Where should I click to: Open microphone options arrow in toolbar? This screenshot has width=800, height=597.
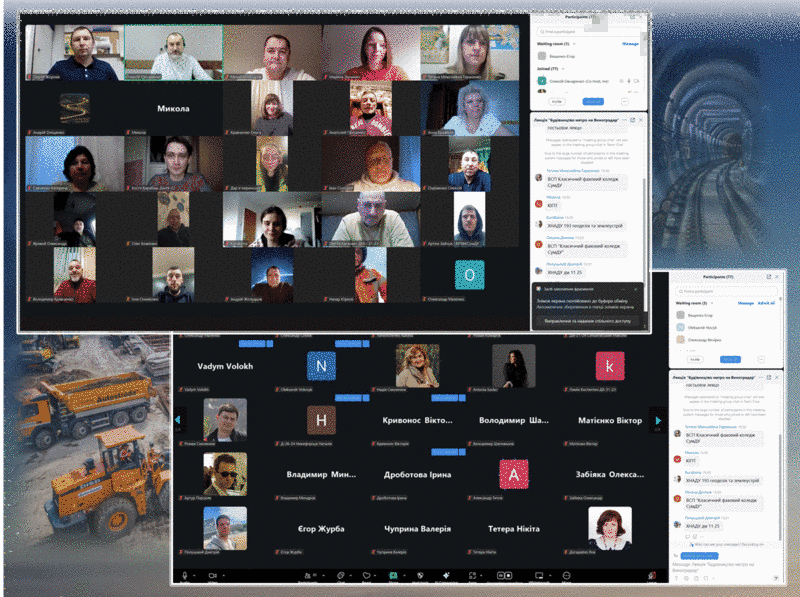(x=196, y=576)
